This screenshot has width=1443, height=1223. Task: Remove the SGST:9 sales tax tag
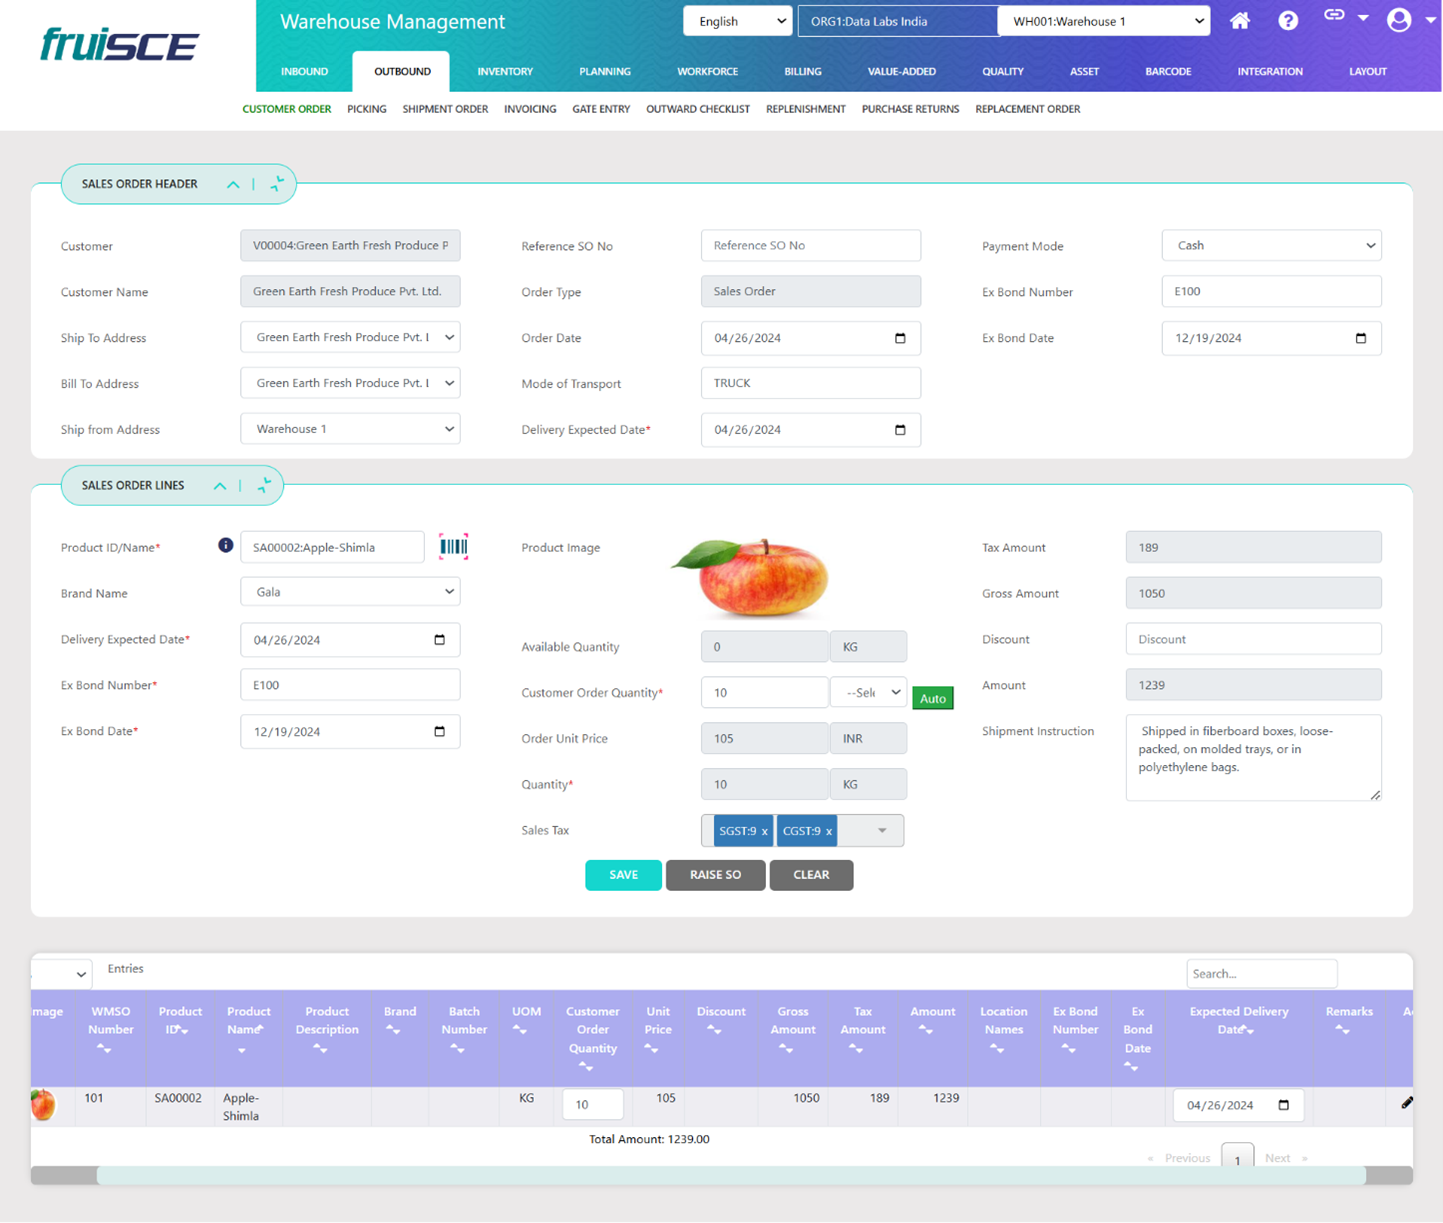pos(765,831)
